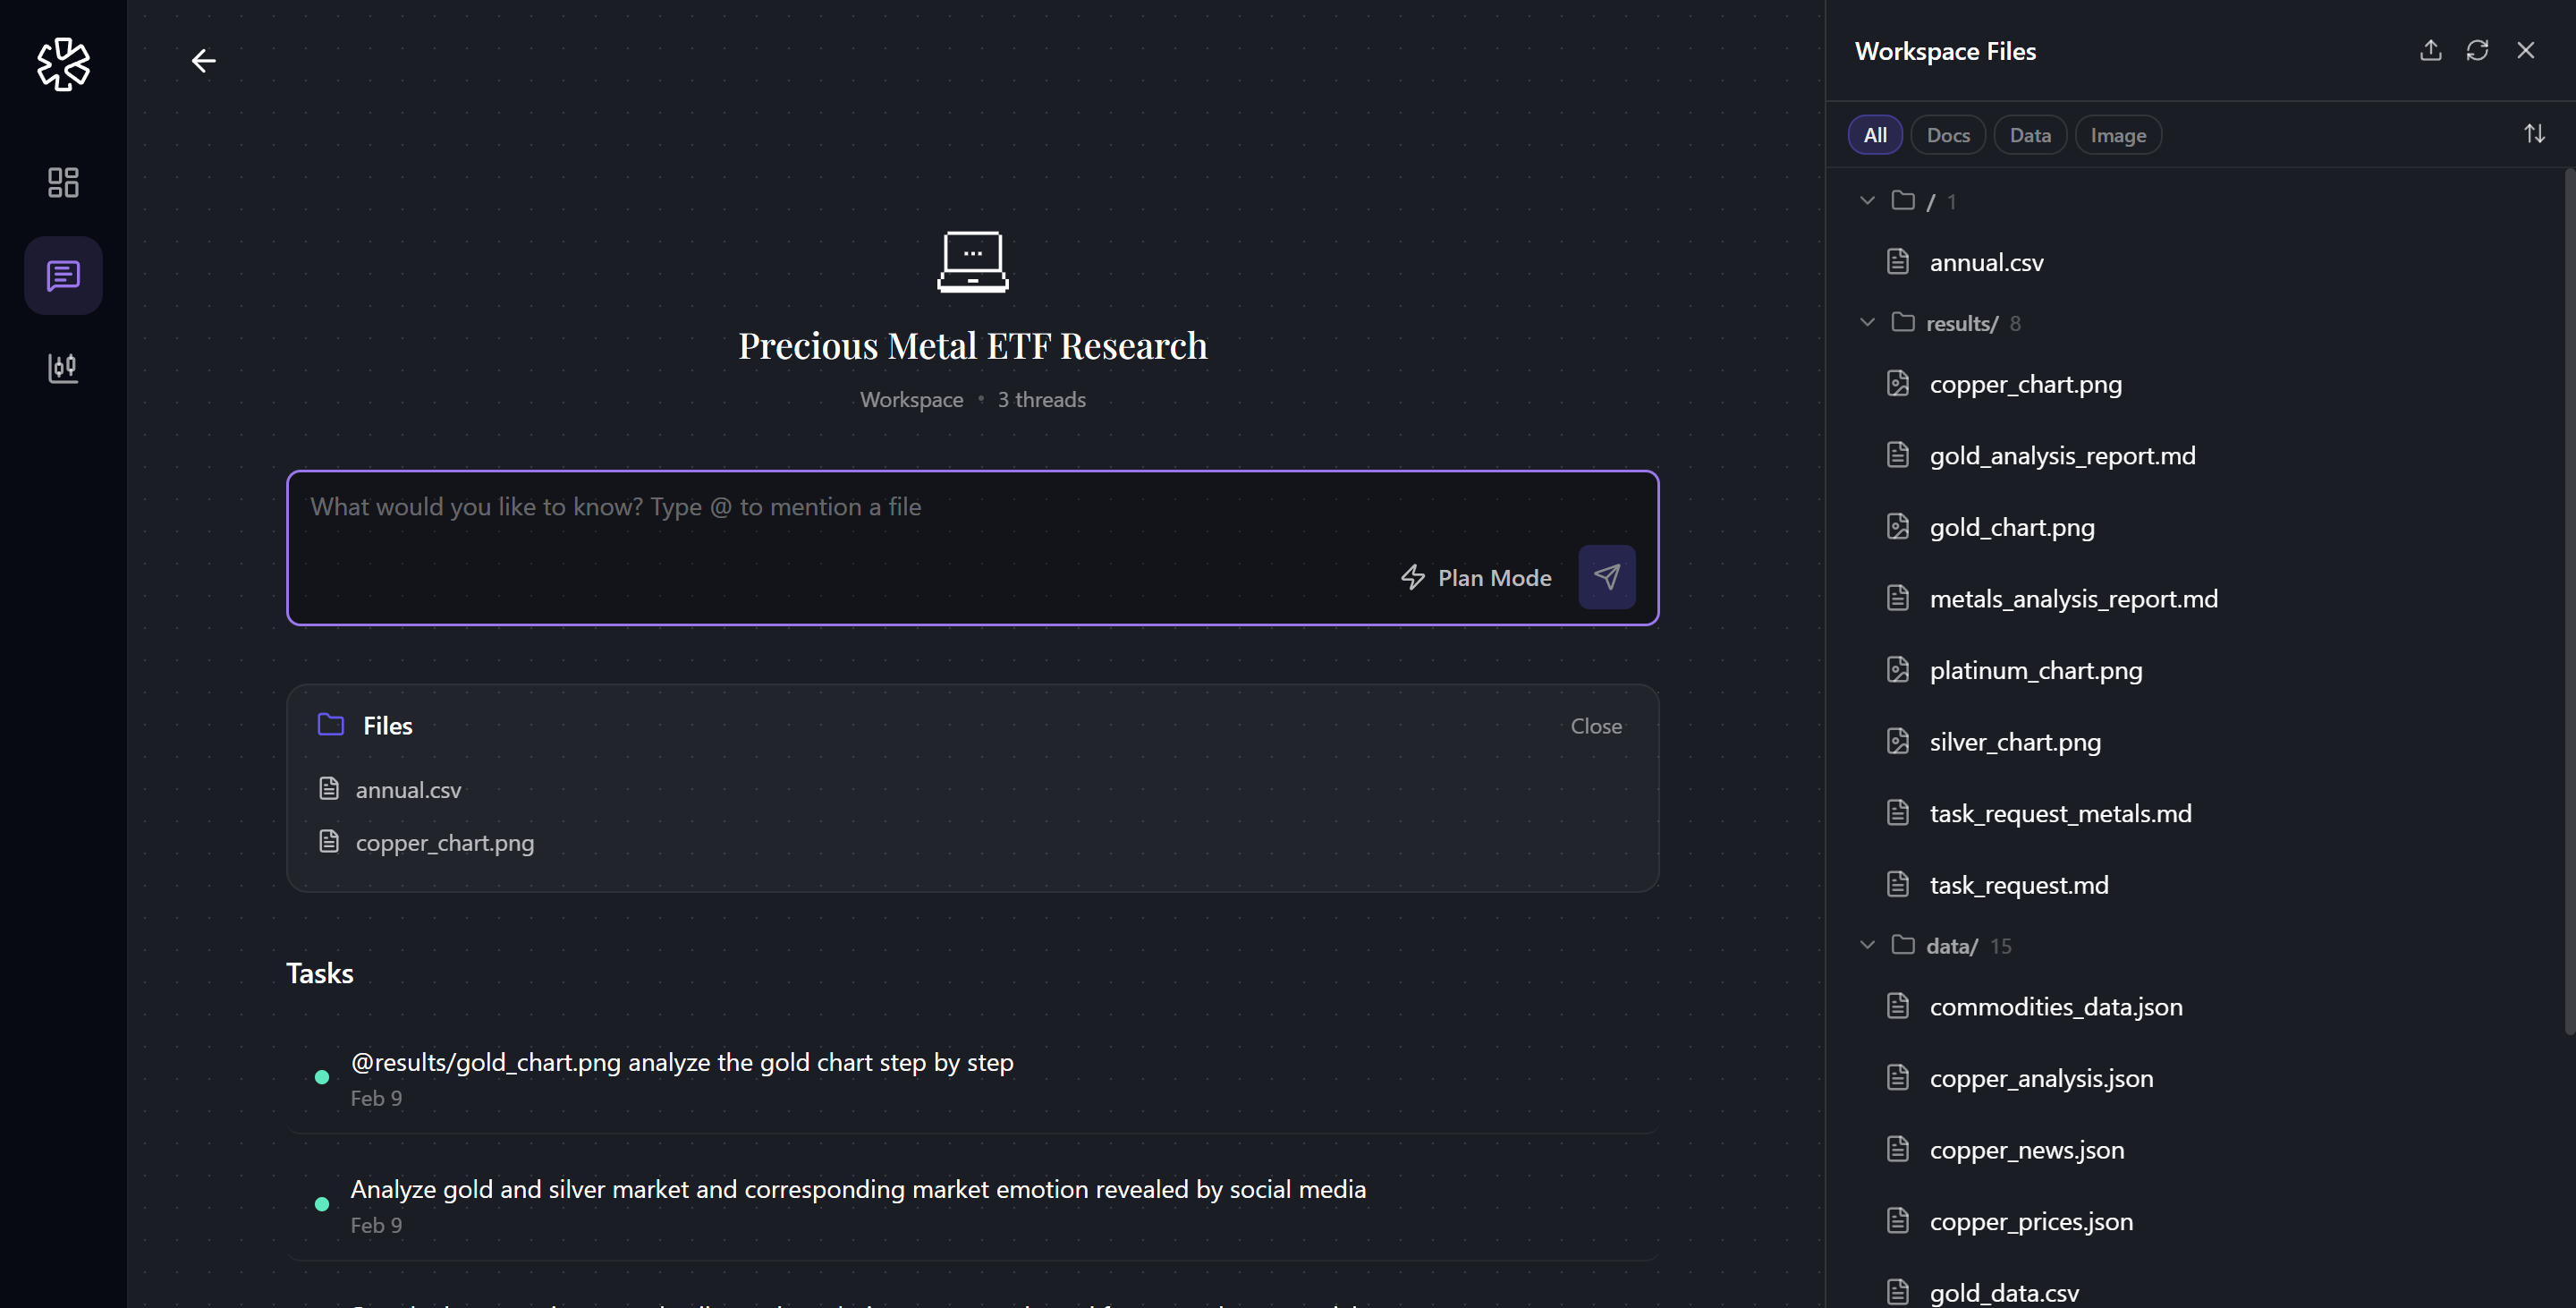This screenshot has height=1308, width=2576.
Task: Collapse the results/ folder
Action: pyautogui.click(x=1866, y=322)
